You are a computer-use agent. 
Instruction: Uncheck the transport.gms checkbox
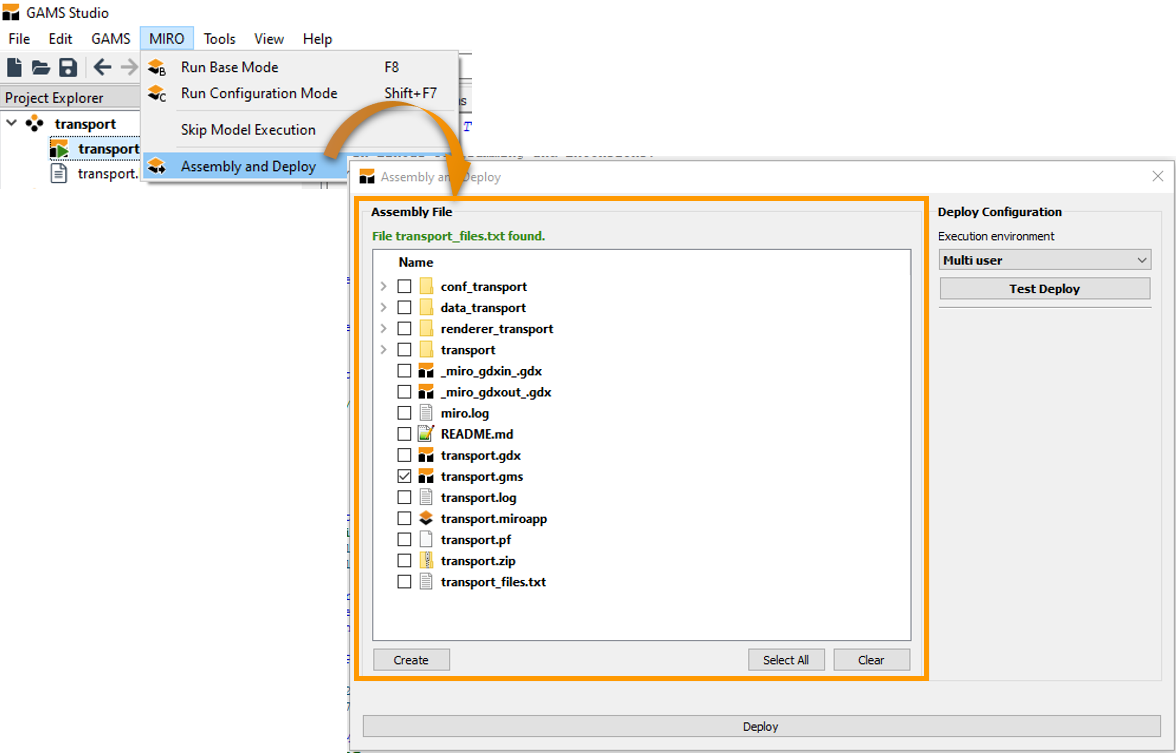tap(404, 476)
